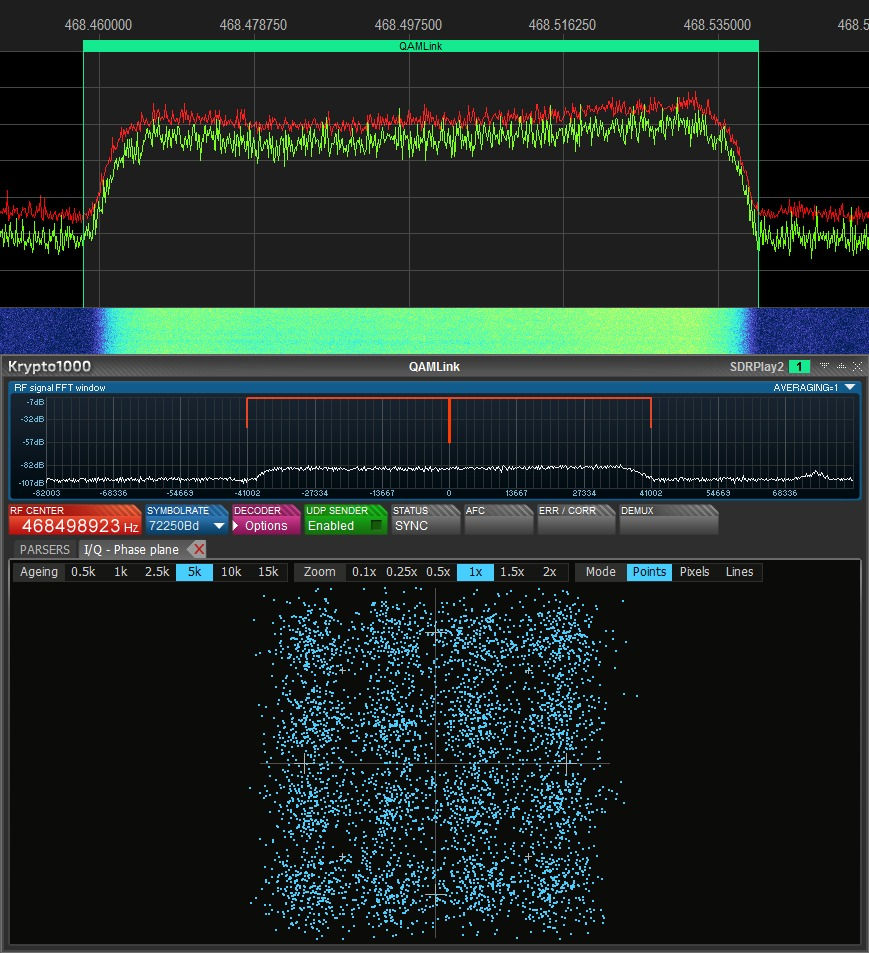This screenshot has width=869, height=953.
Task: Click the UDP SENDER label
Action: click(337, 511)
